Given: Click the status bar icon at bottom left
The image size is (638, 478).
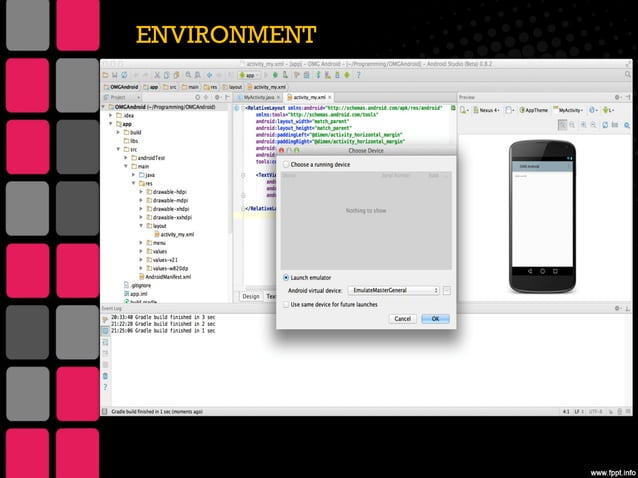Looking at the screenshot, I should coord(105,411).
